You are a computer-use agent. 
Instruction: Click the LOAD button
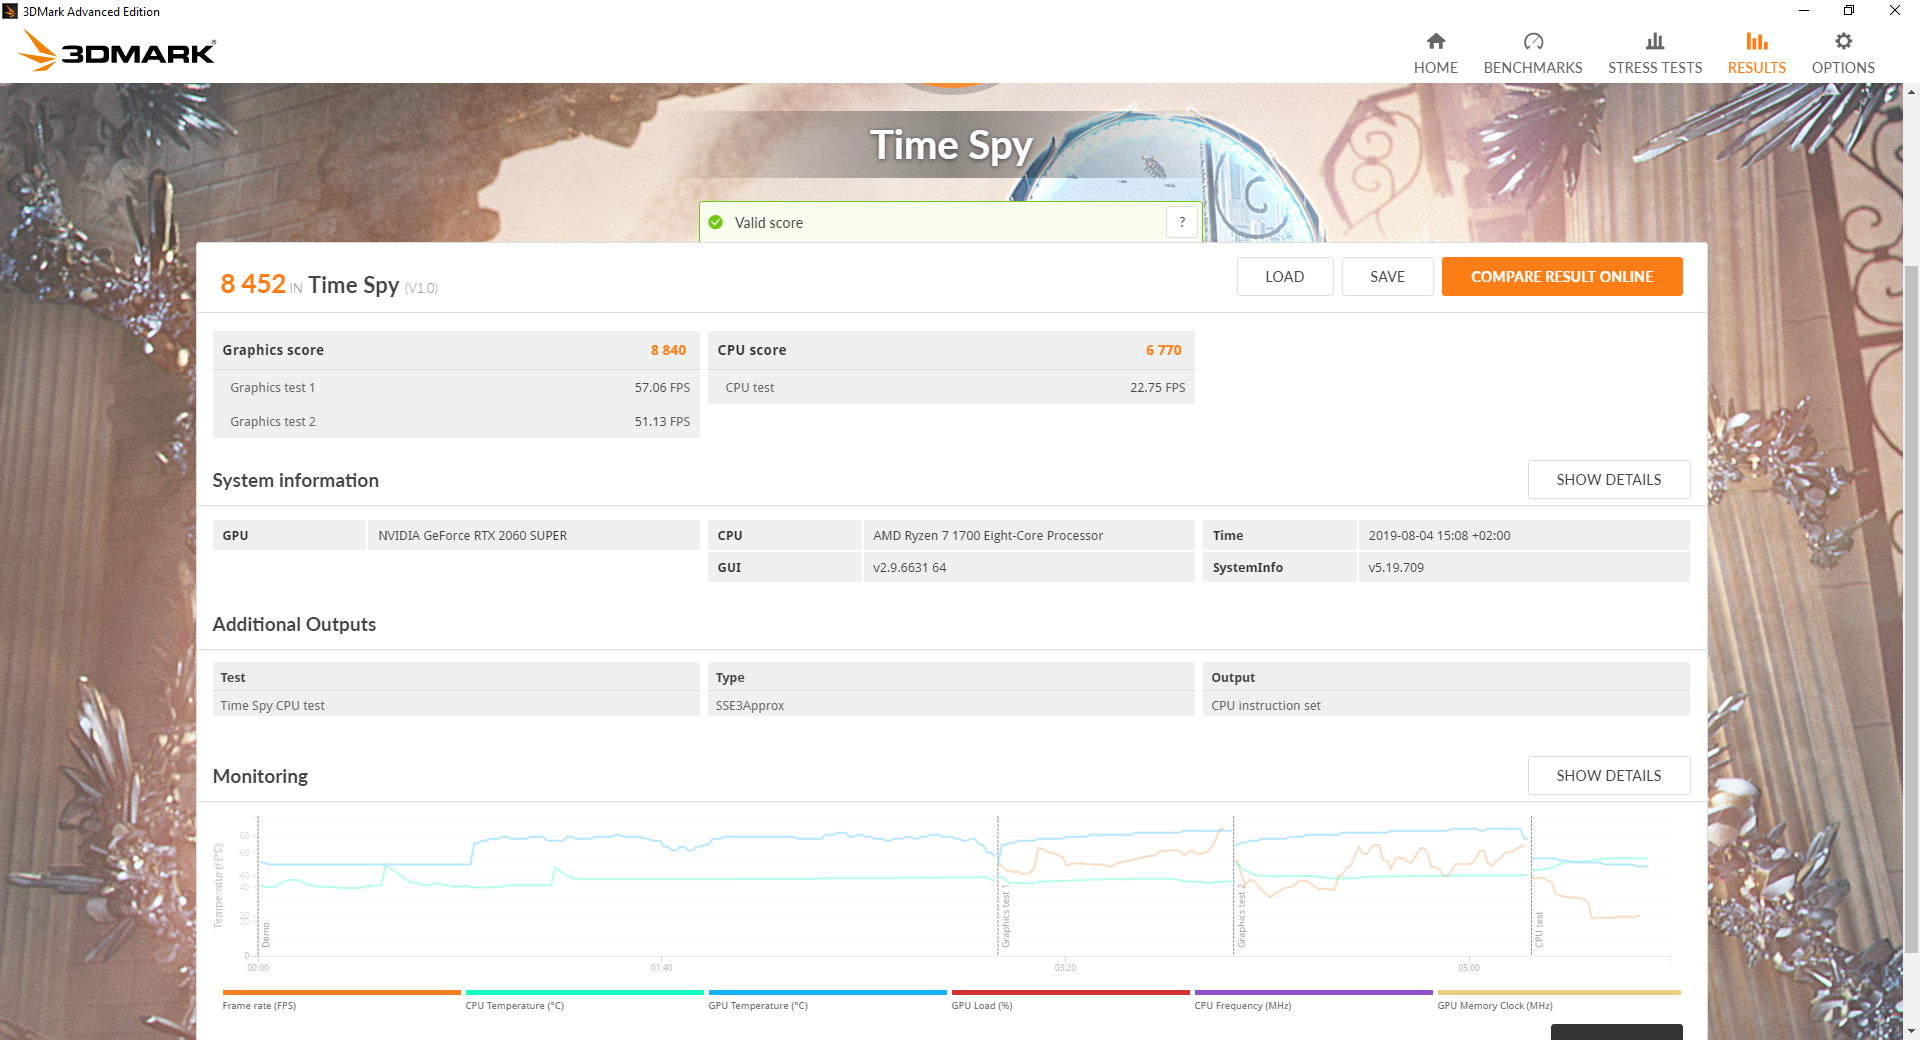coord(1285,277)
